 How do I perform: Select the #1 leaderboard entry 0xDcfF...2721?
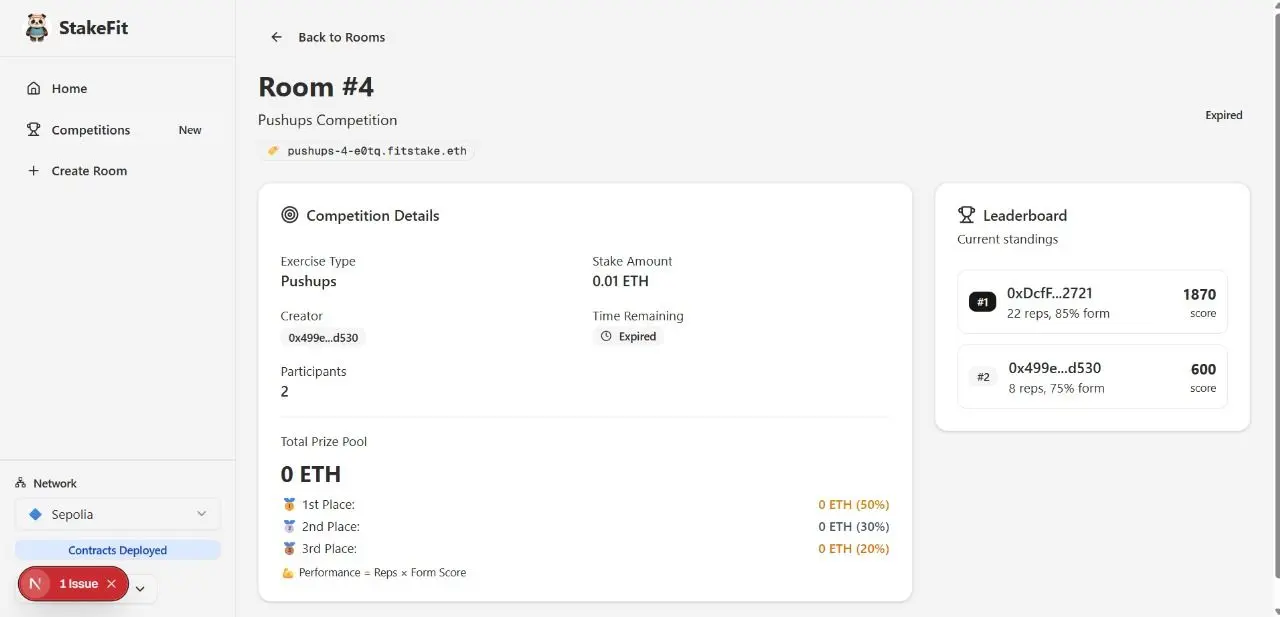point(1092,302)
